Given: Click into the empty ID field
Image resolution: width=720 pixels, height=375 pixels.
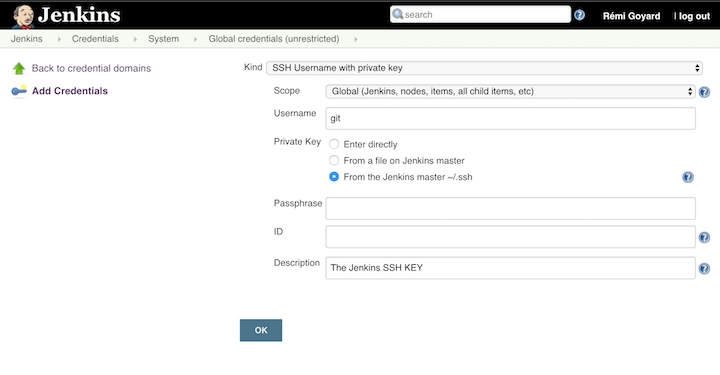Looking at the screenshot, I should (x=511, y=237).
